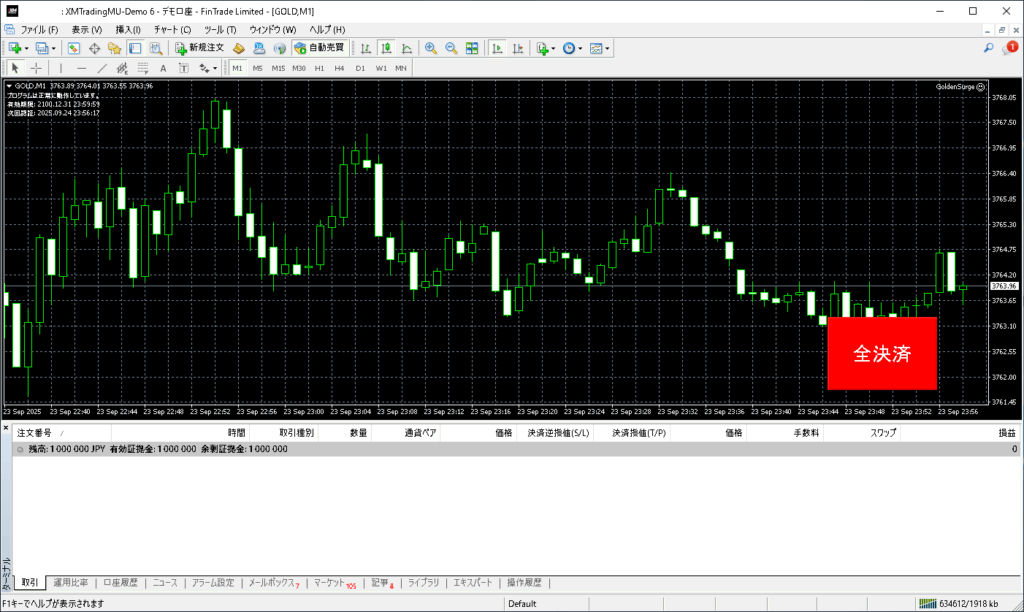
Task: Select the H1 timeframe
Action: tap(319, 68)
